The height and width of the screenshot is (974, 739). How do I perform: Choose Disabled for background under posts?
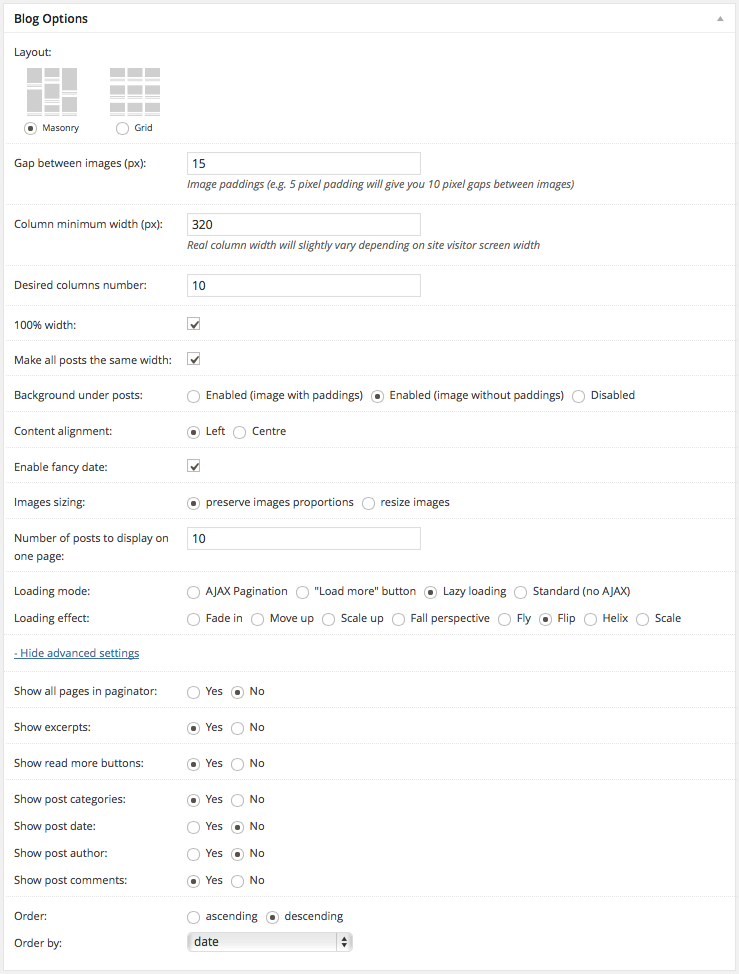pos(579,395)
